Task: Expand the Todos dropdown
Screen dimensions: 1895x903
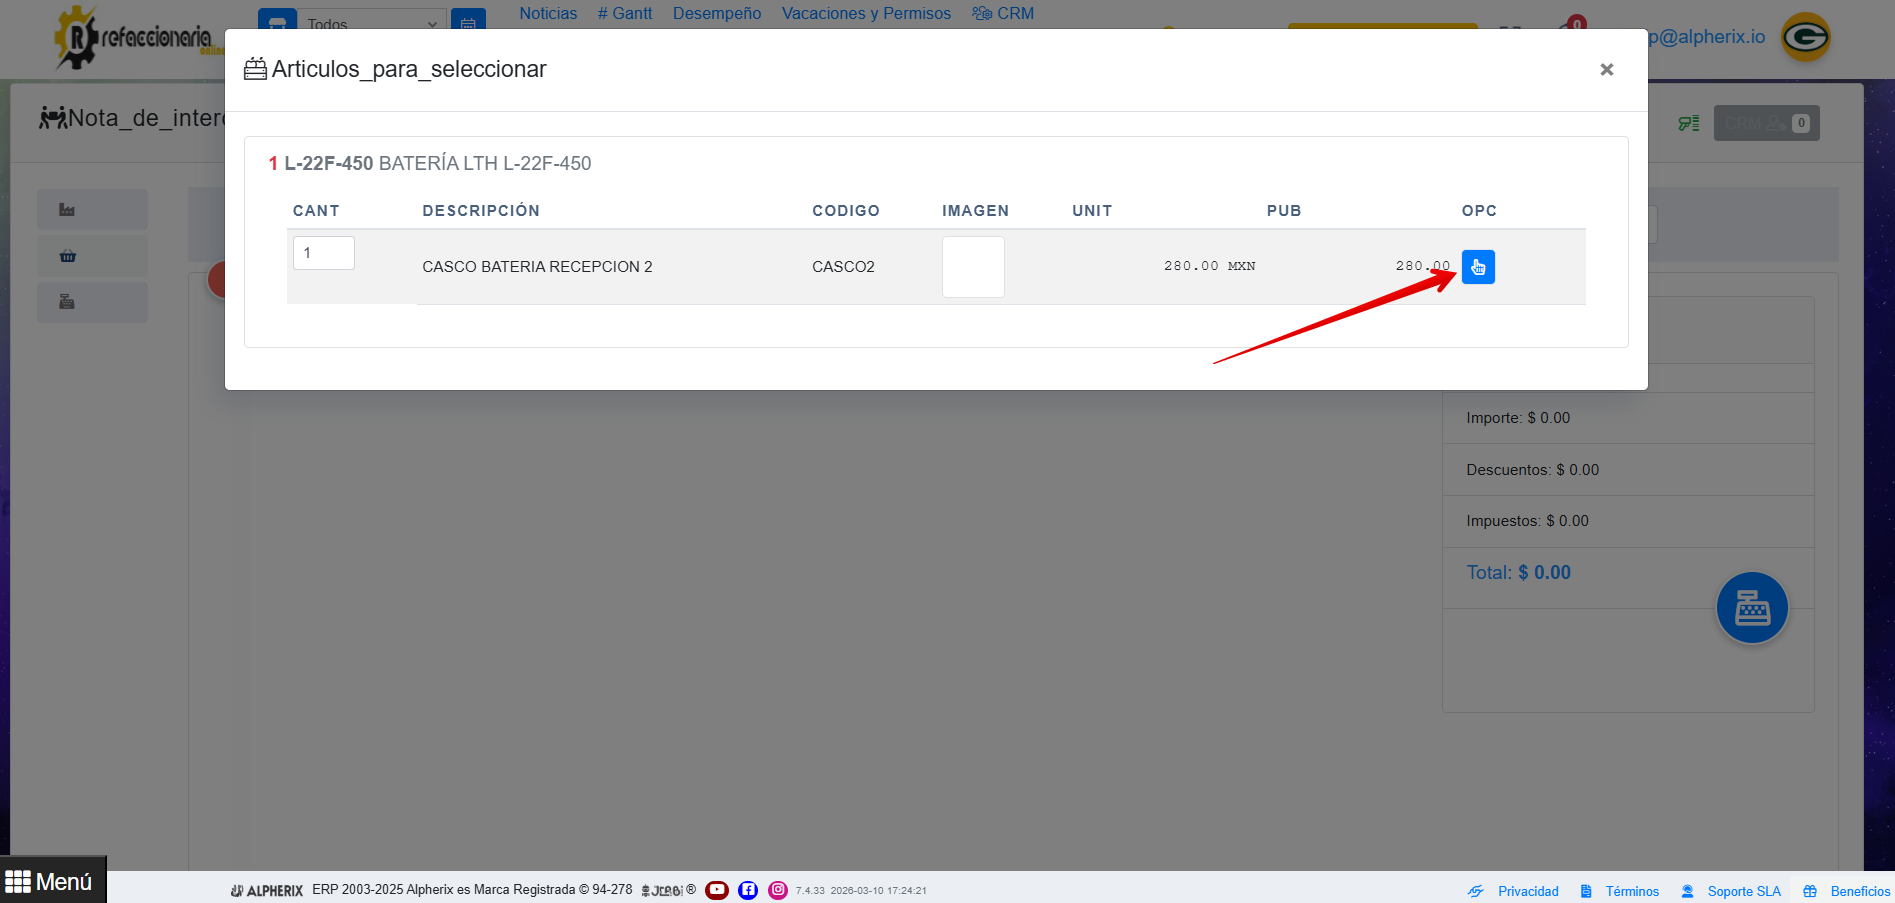Action: pos(372,22)
